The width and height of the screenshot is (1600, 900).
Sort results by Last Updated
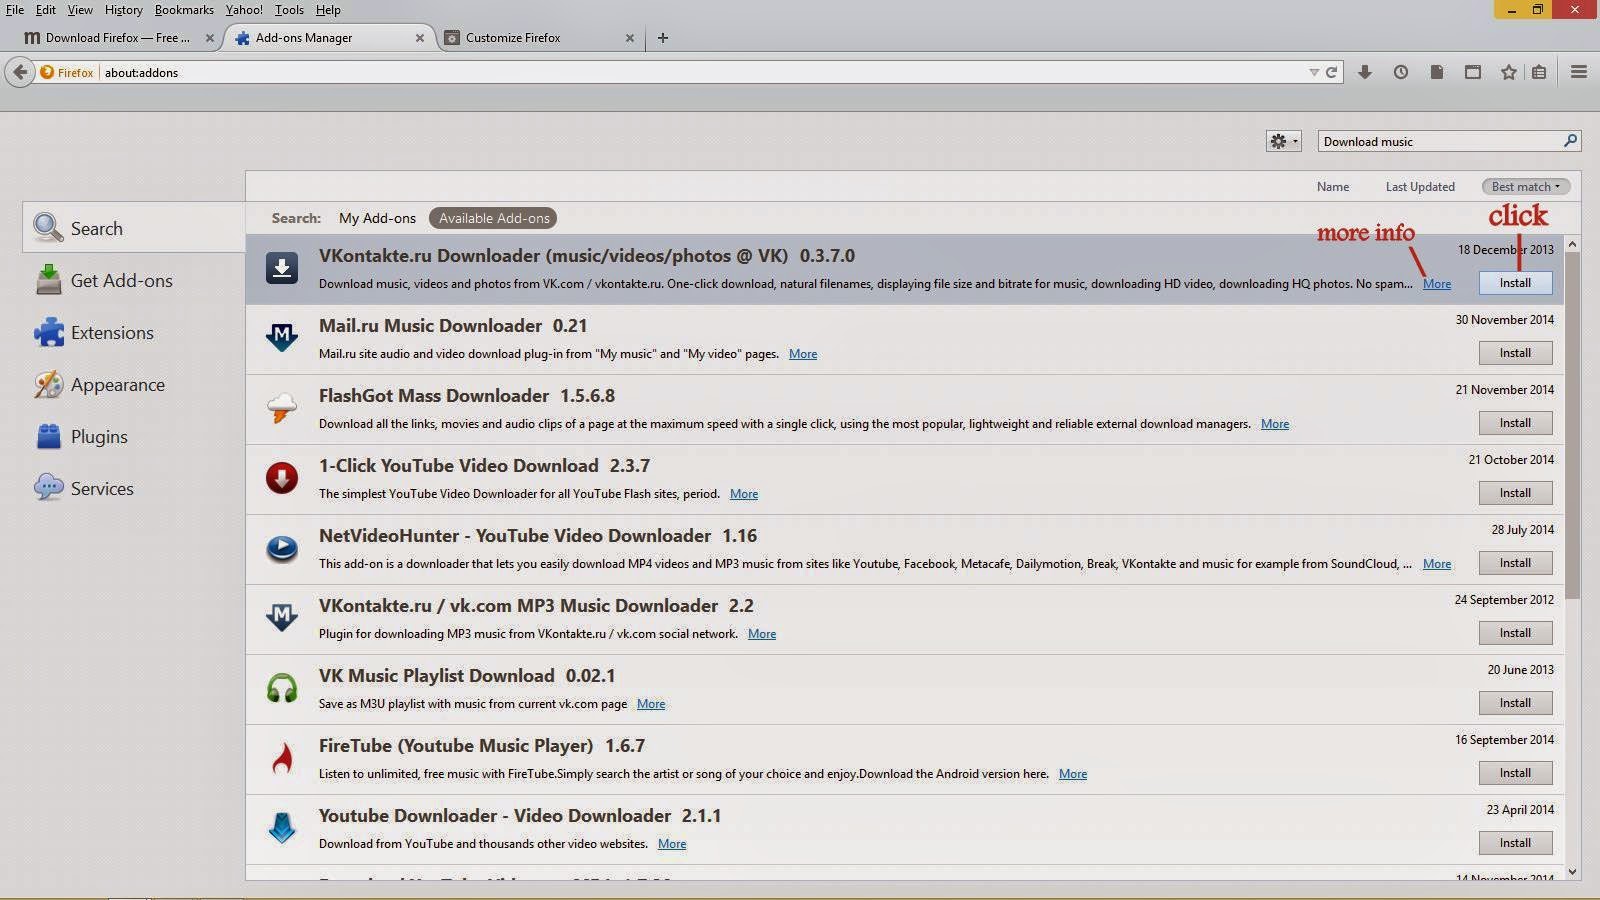pyautogui.click(x=1420, y=187)
